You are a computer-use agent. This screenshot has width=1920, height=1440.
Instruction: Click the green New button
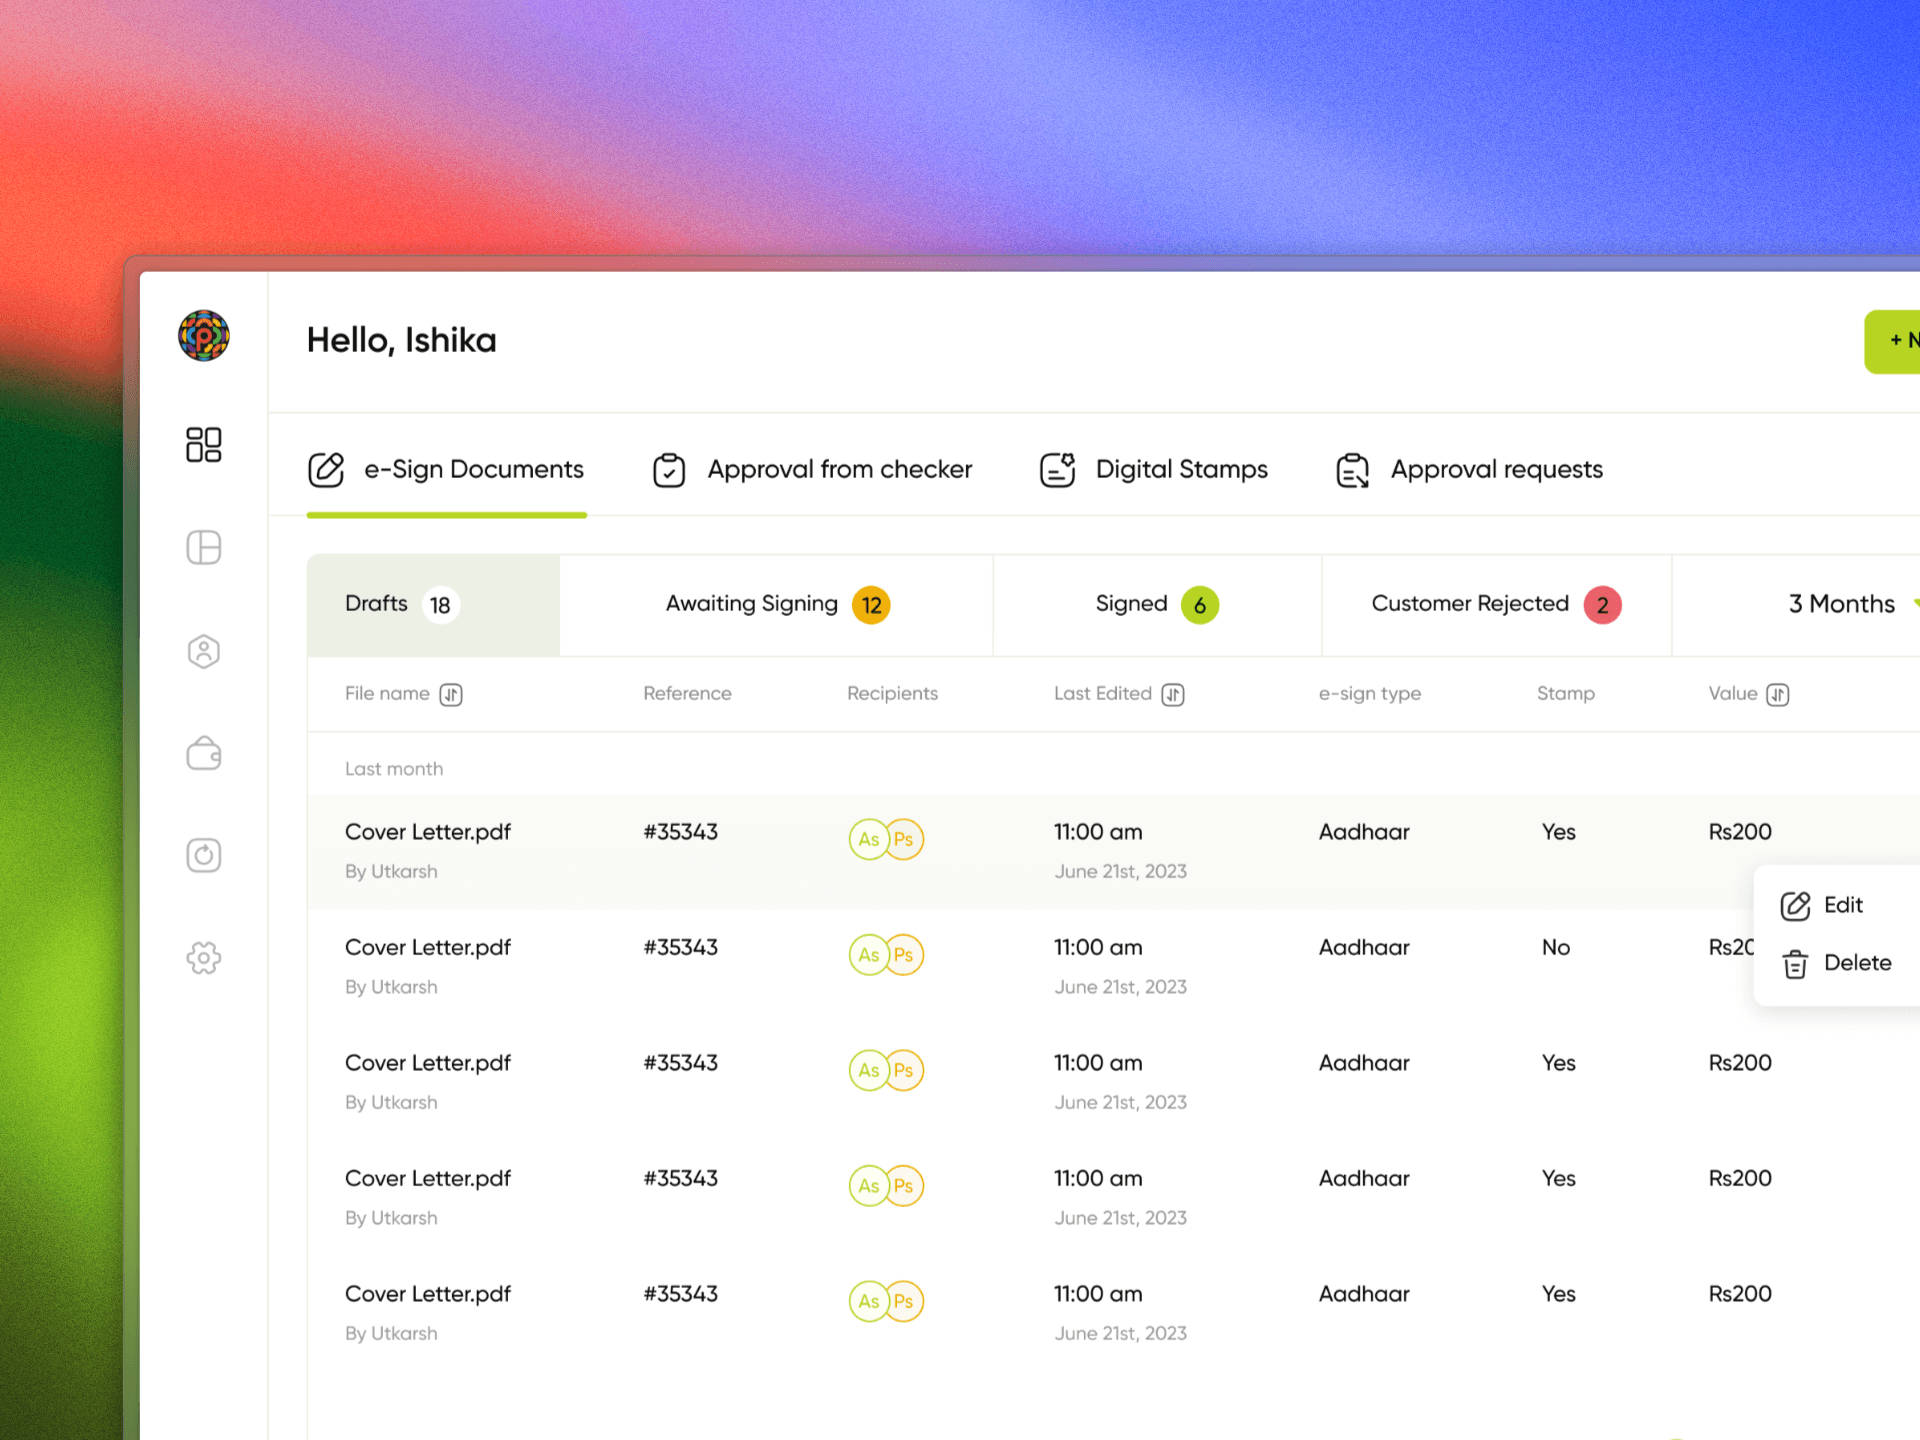tap(1895, 341)
